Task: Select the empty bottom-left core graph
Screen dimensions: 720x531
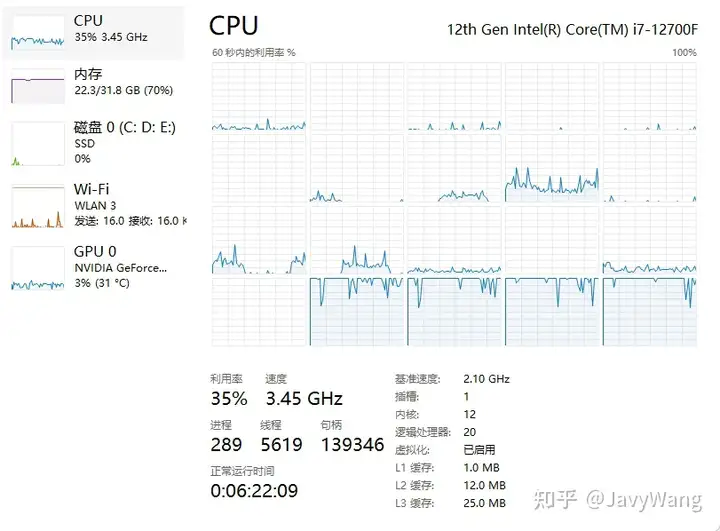Action: pos(258,311)
